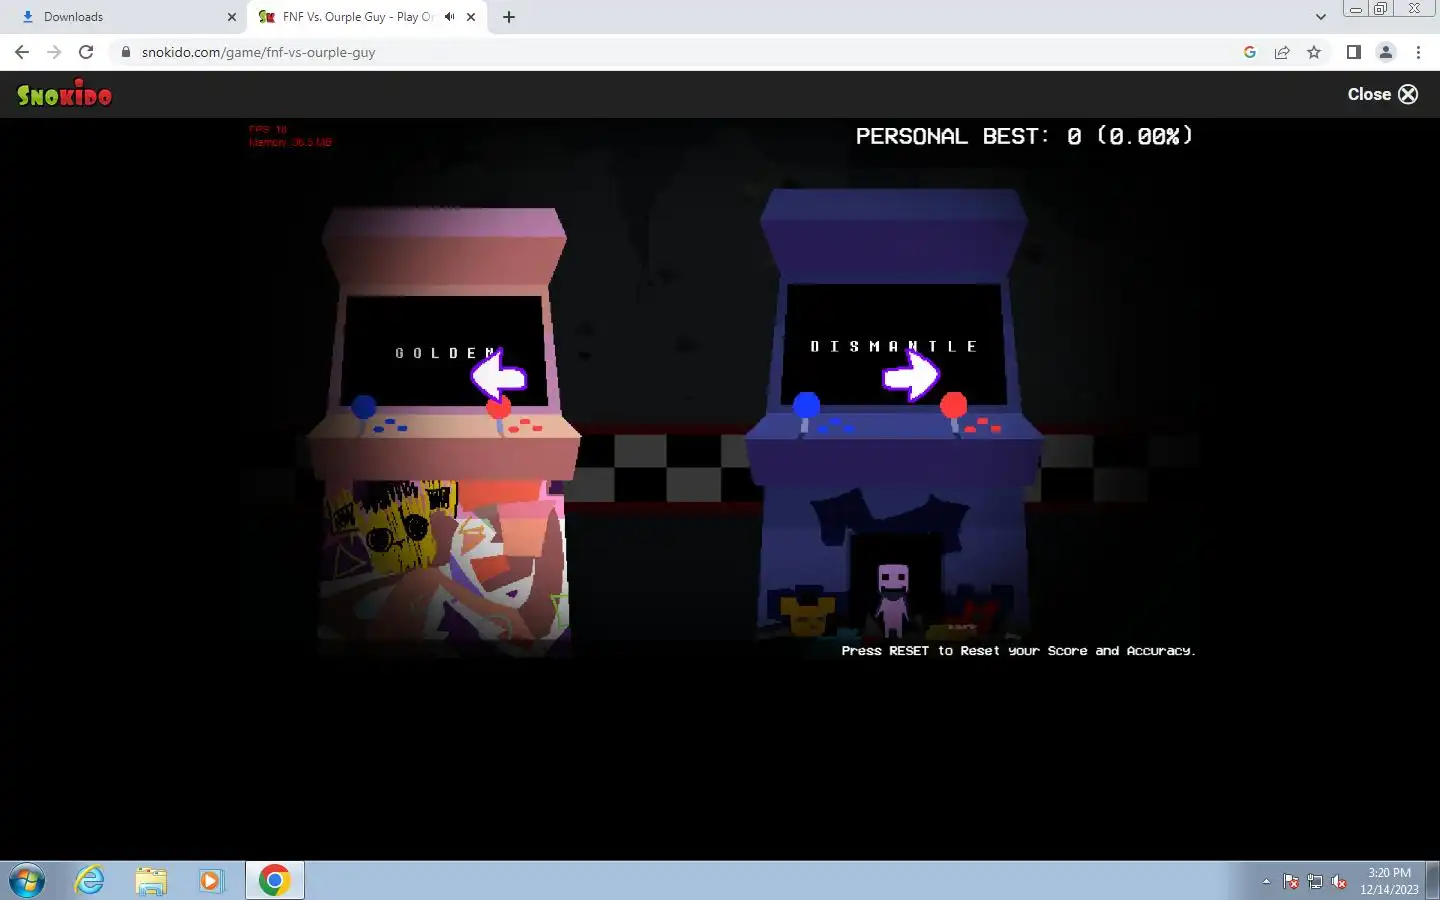Open the Google icon in the address bar
This screenshot has height=900, width=1440.
(x=1250, y=52)
